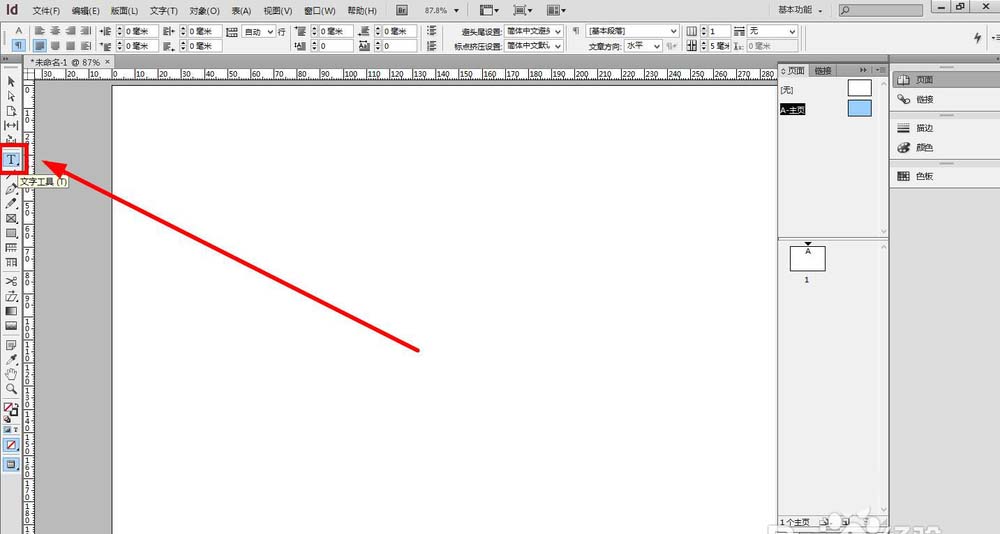Apply justify with last line left
The width and height of the screenshot is (1000, 534).
40,45
